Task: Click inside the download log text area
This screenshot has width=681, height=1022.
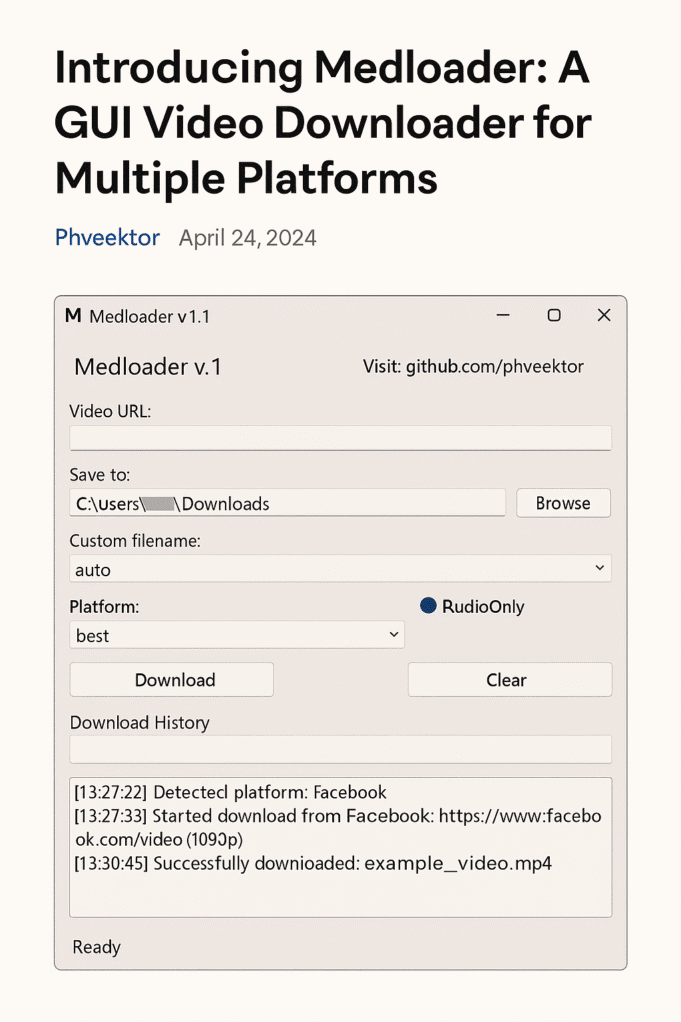Action: 340,890
